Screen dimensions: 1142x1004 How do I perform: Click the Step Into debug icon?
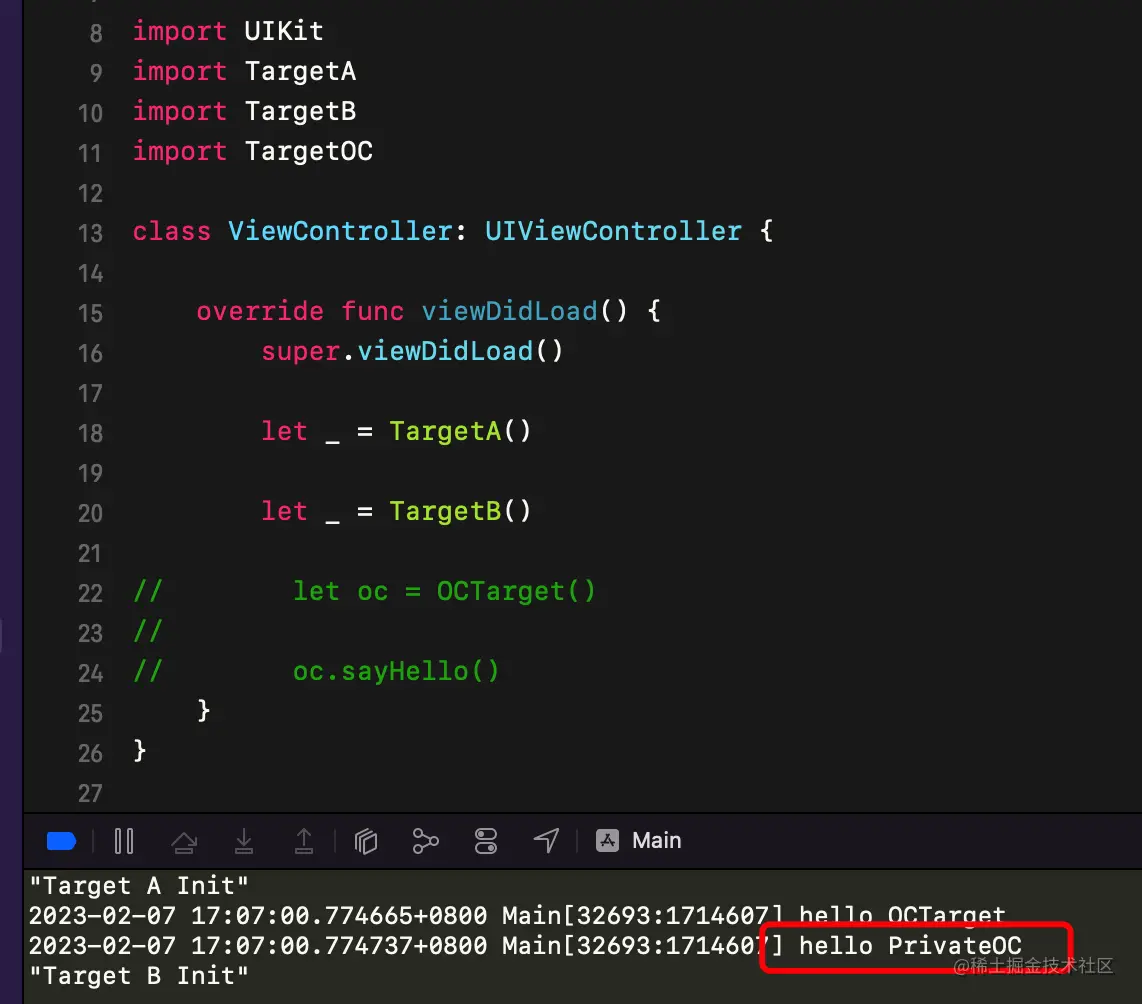point(244,841)
